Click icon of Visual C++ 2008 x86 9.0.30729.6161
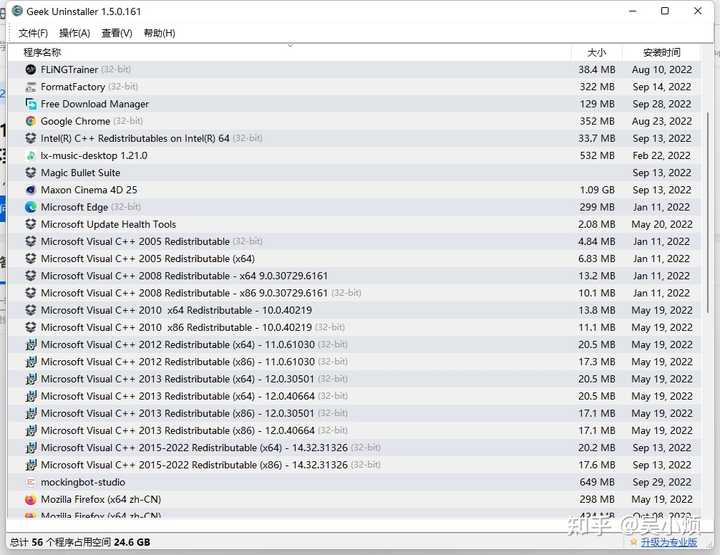 31,293
